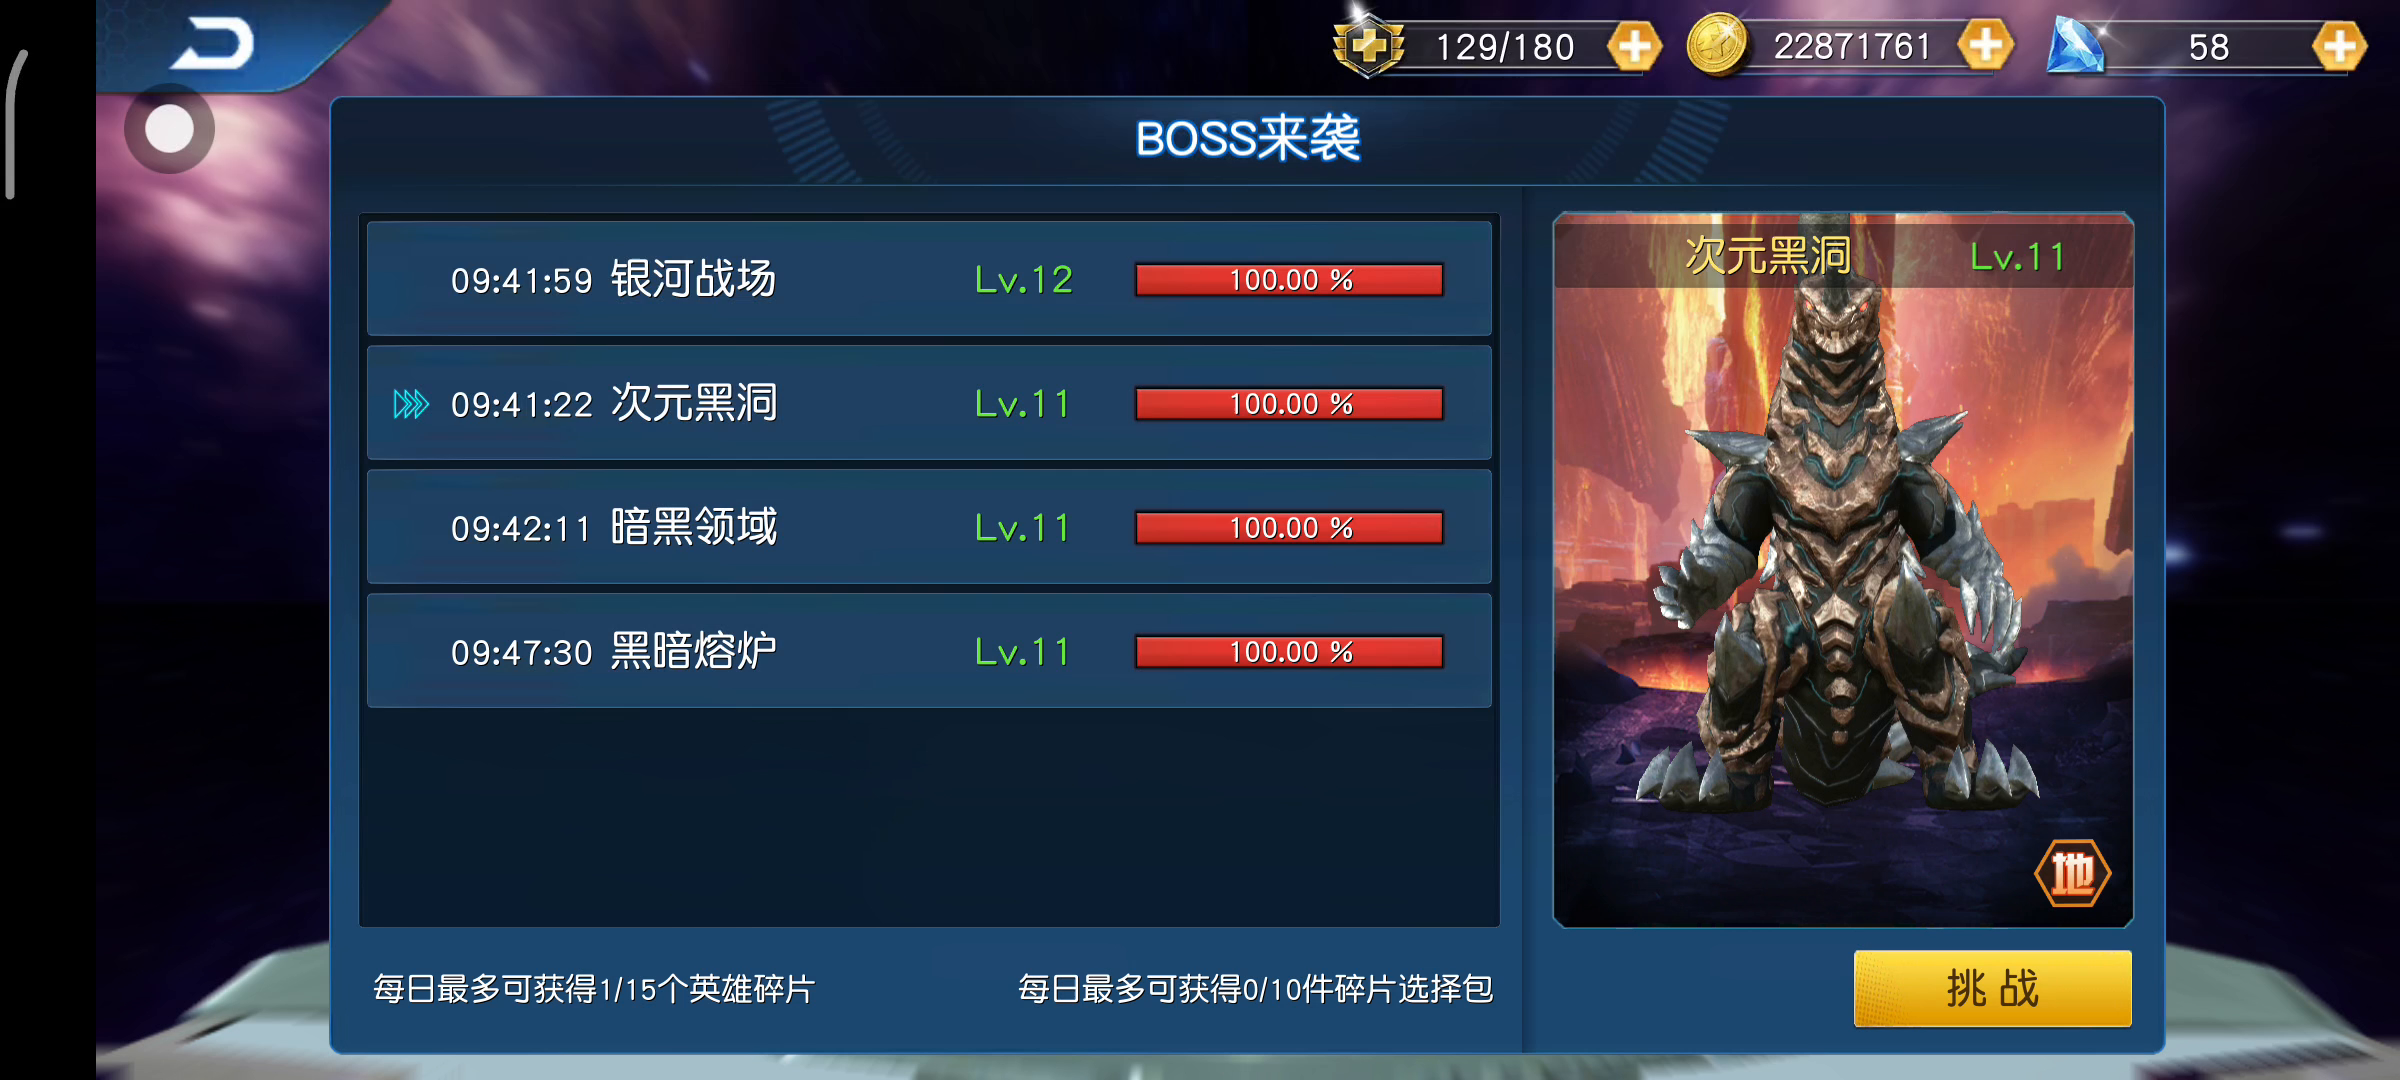2400x1080 pixels.
Task: Tap the stamina shield badge icon
Action: [1368, 45]
